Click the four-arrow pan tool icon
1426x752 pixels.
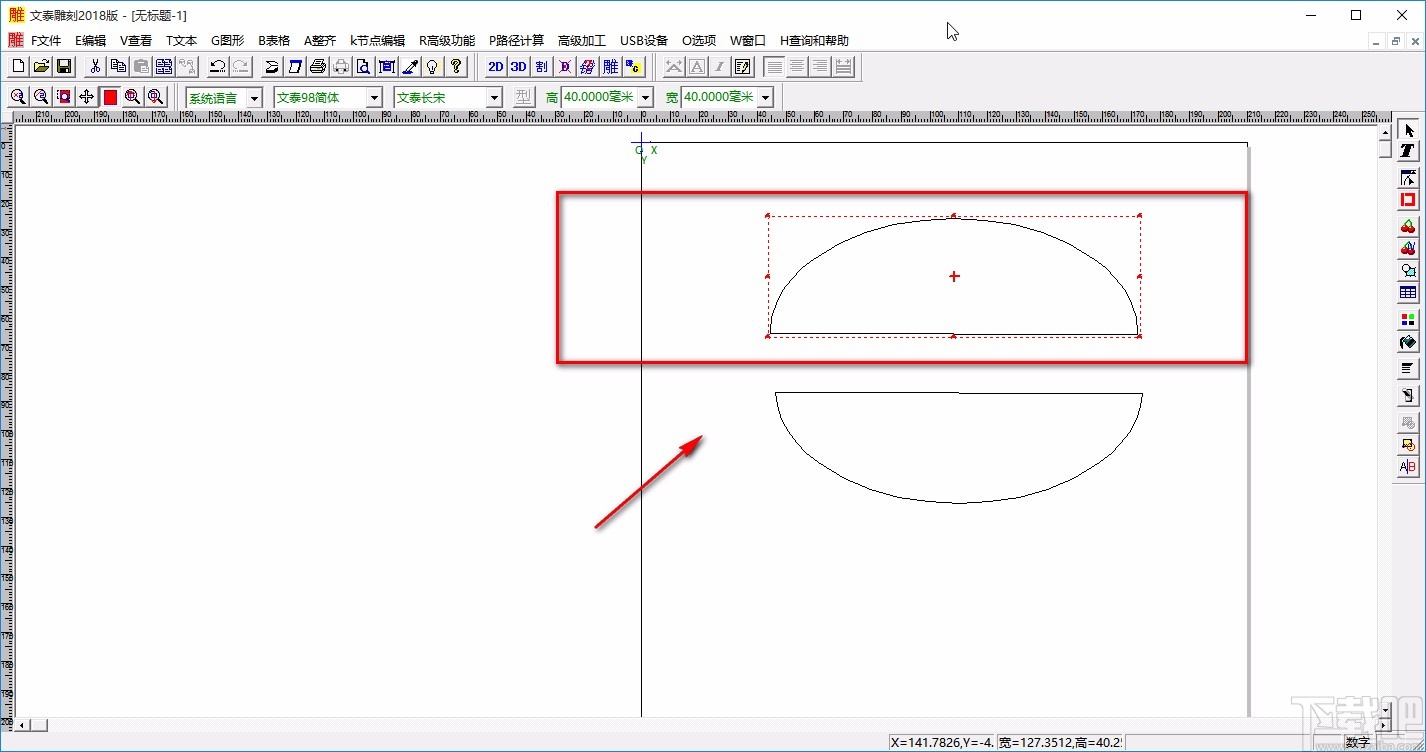point(87,97)
